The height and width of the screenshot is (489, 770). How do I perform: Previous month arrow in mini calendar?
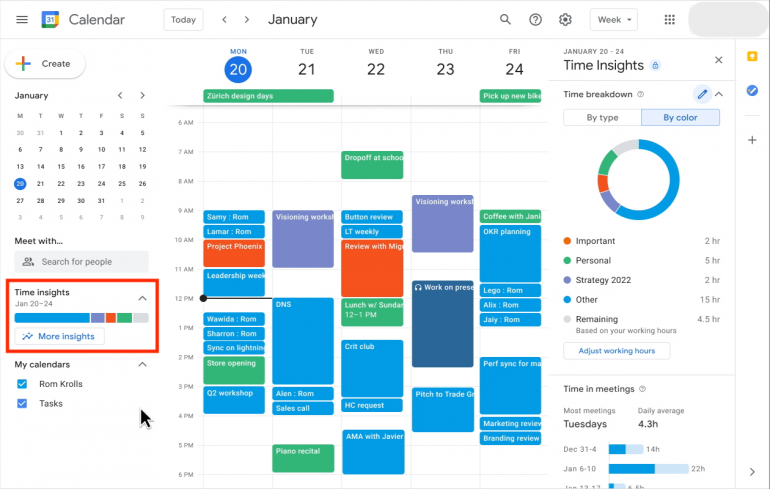[x=120, y=95]
